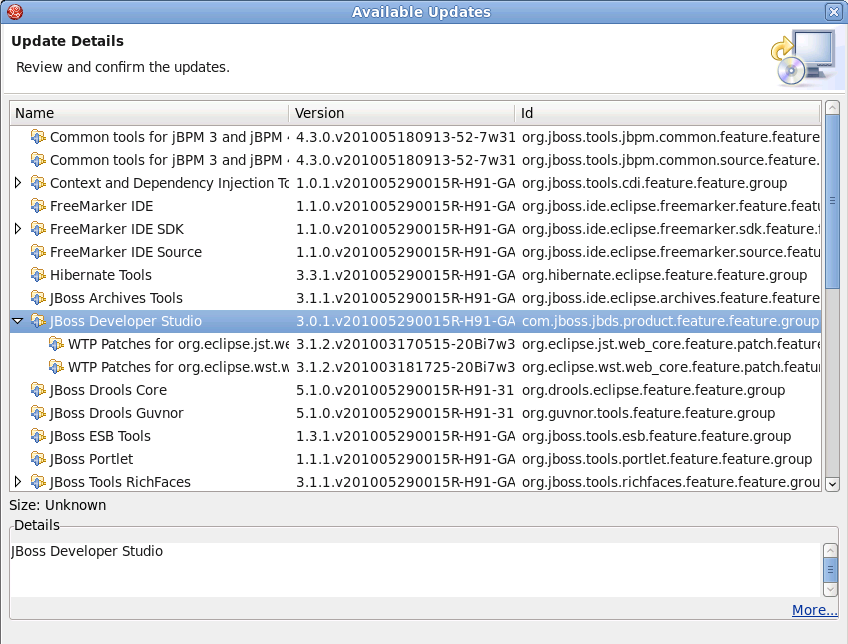Click the feature icon beside JBoss Archives Tools

[x=38, y=297]
